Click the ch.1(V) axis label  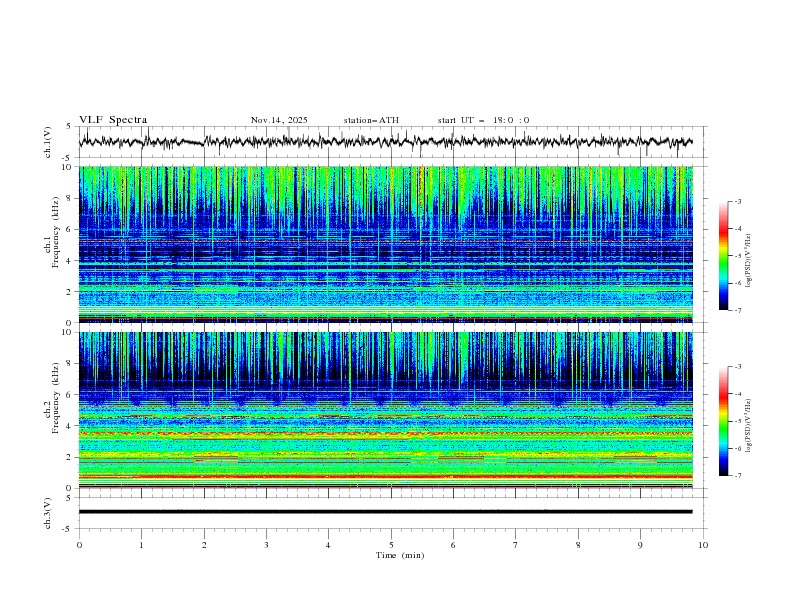coord(48,142)
